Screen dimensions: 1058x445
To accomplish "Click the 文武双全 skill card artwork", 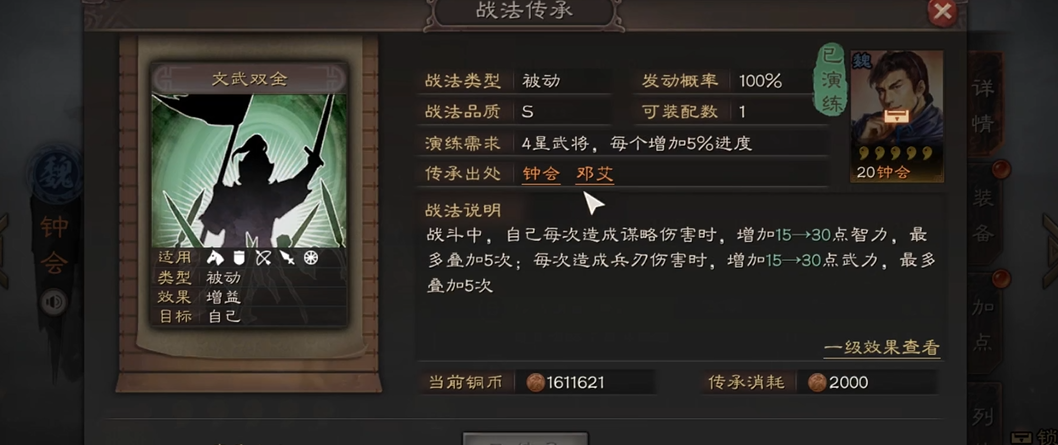I will coord(250,171).
